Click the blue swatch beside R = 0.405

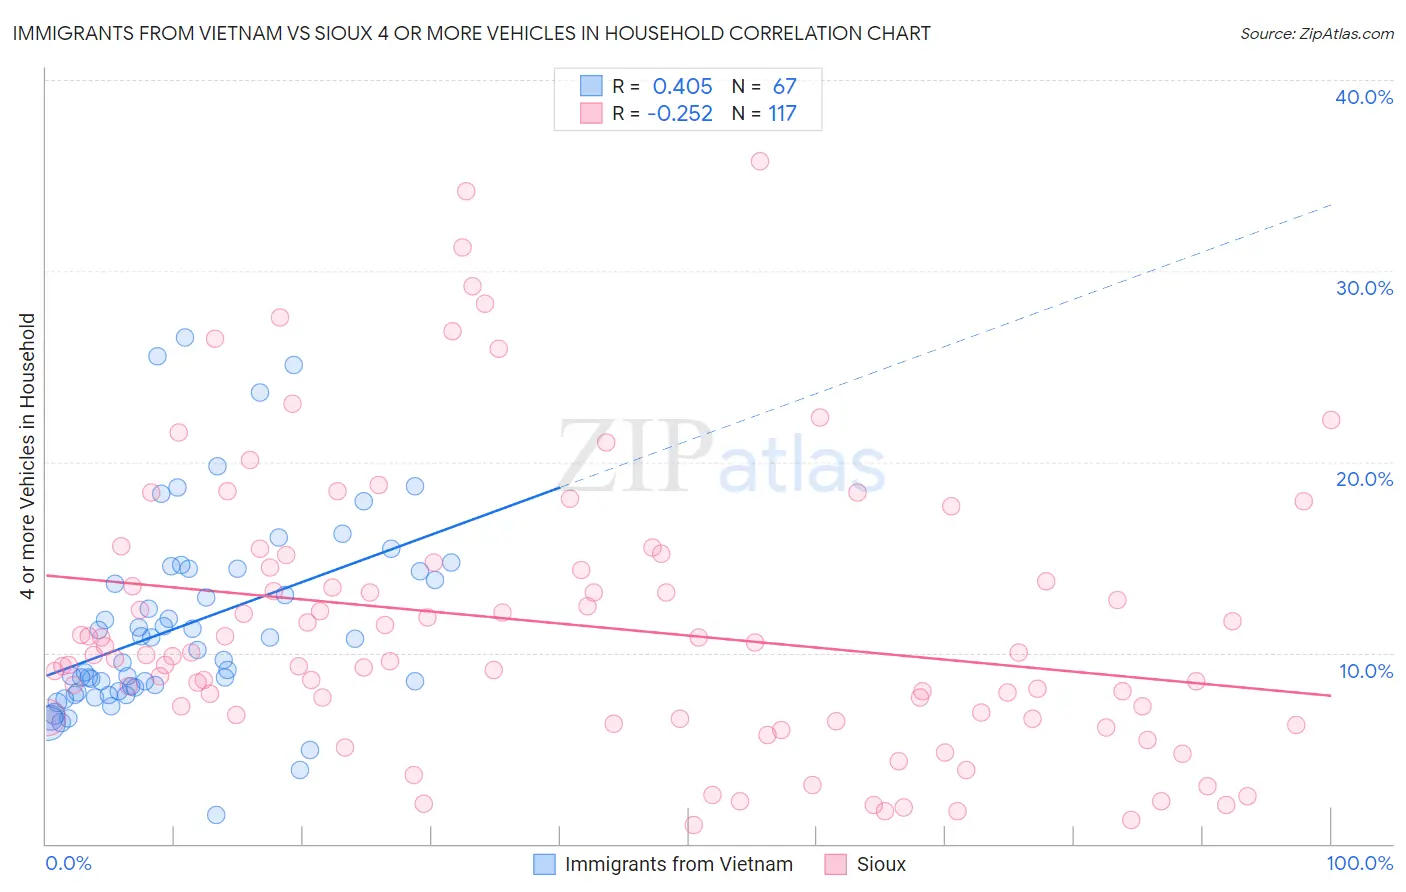(591, 86)
